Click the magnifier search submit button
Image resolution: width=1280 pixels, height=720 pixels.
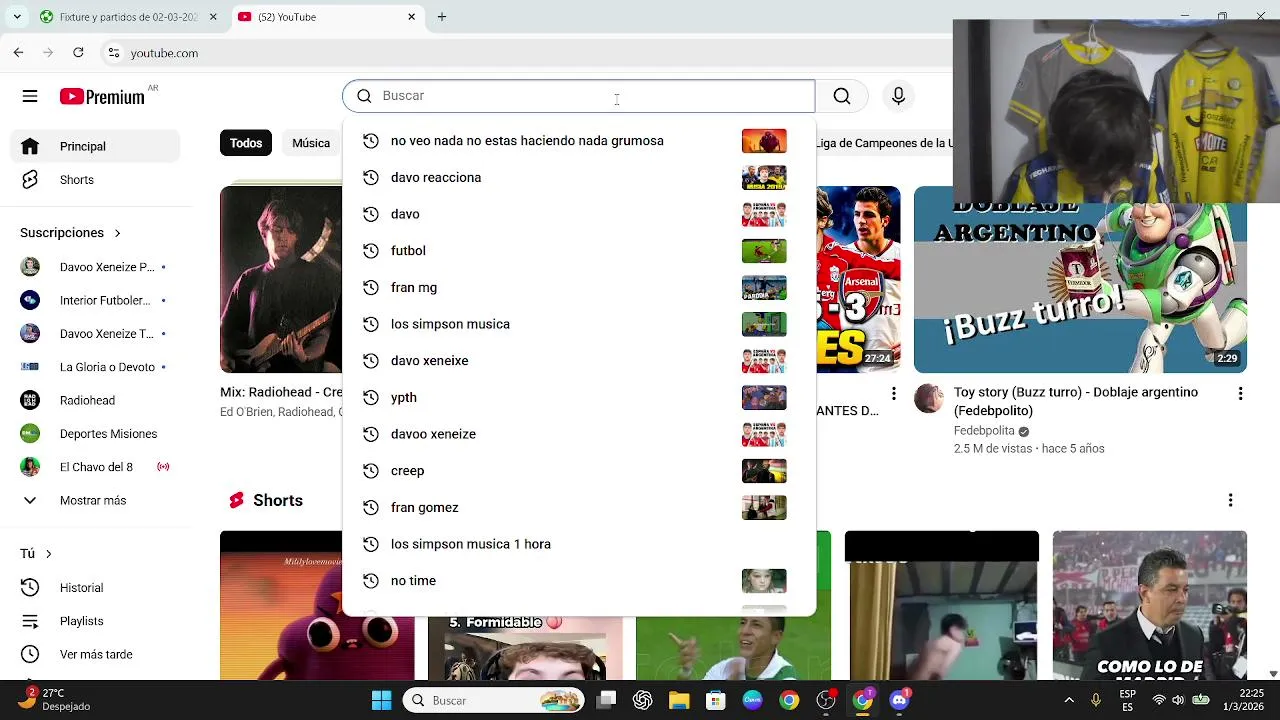coord(842,96)
